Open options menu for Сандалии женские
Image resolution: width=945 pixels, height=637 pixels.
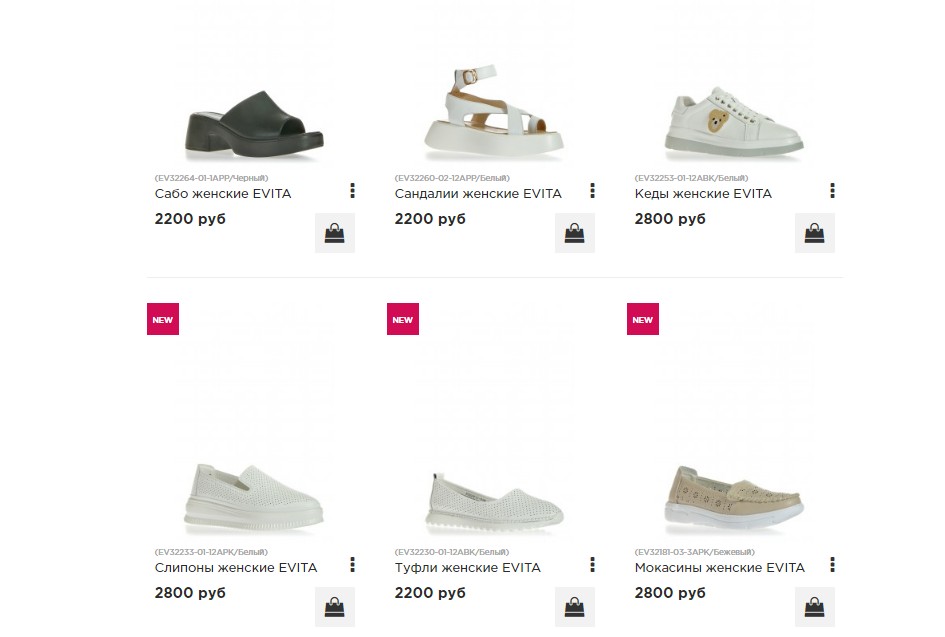(x=593, y=191)
